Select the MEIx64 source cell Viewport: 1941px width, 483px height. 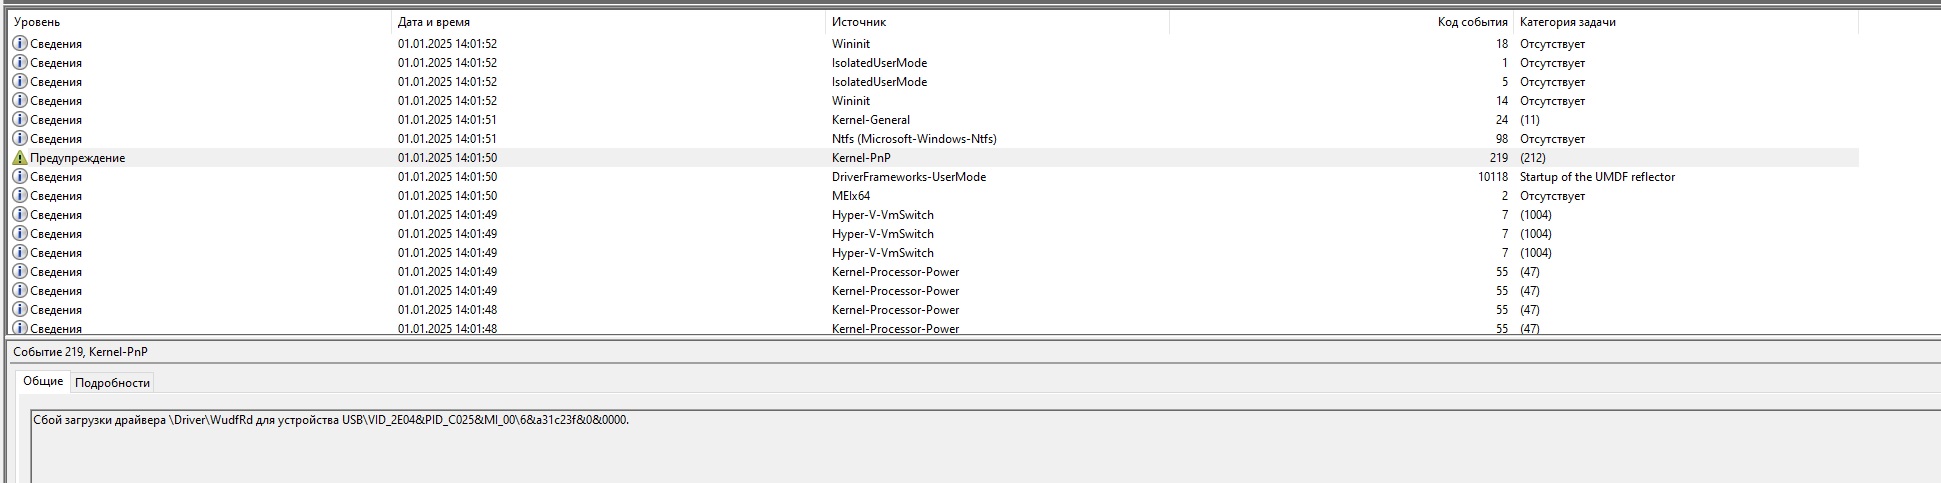(x=851, y=196)
